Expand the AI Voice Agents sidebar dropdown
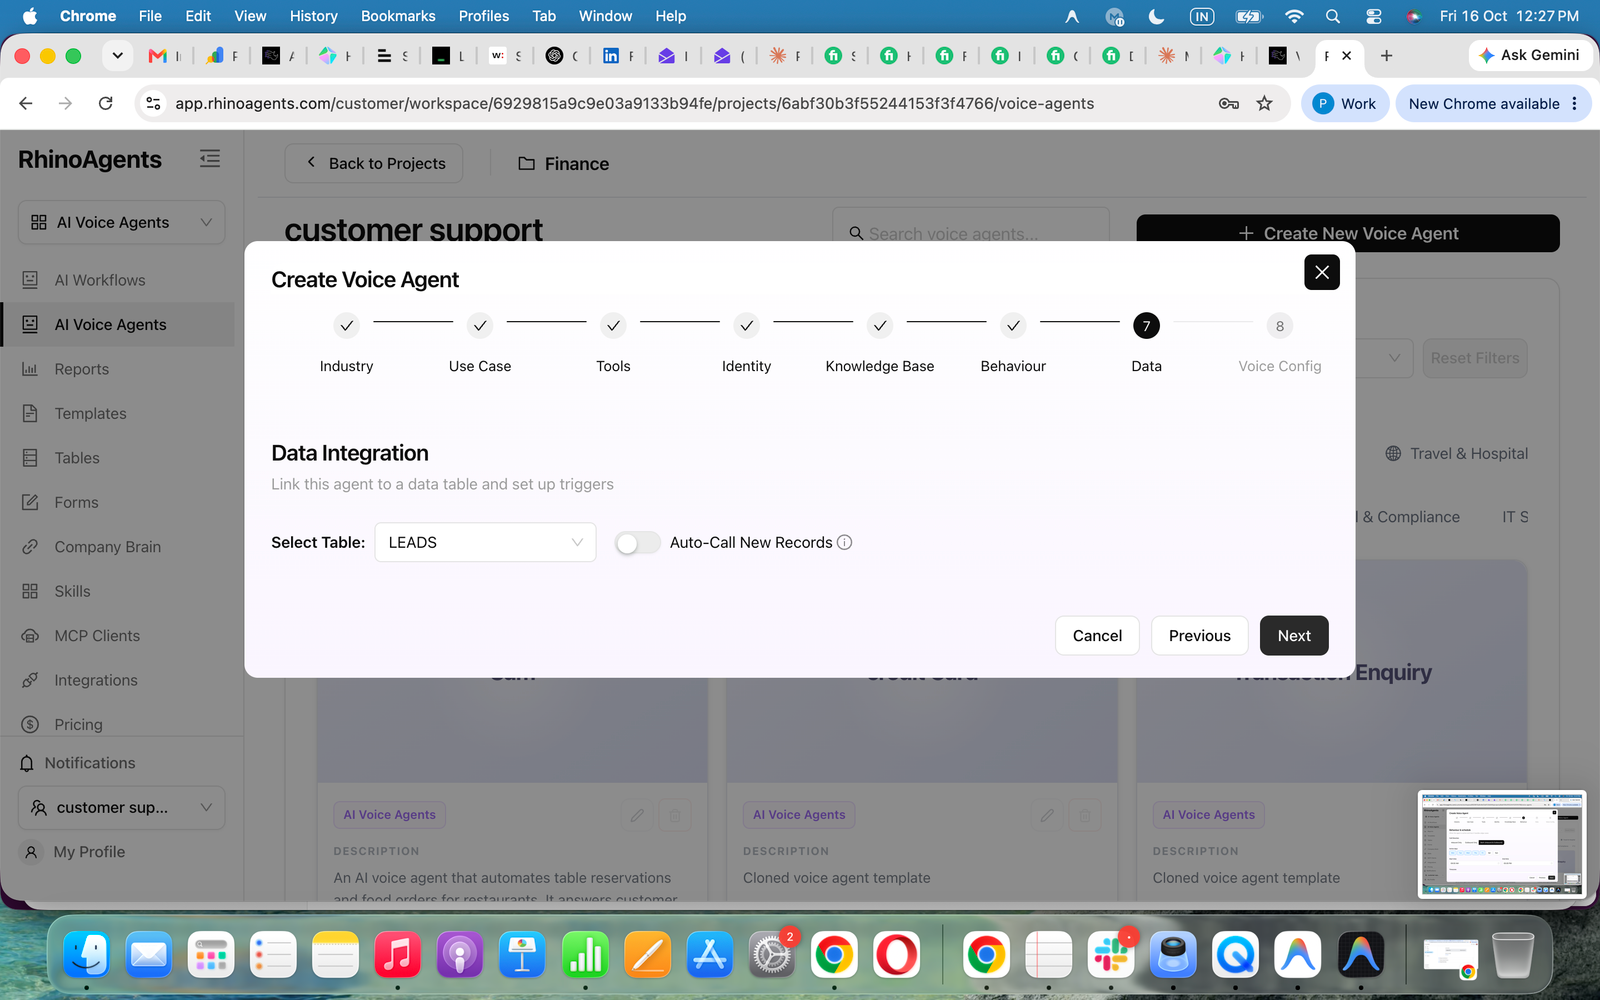This screenshot has height=1000, width=1600. (121, 222)
